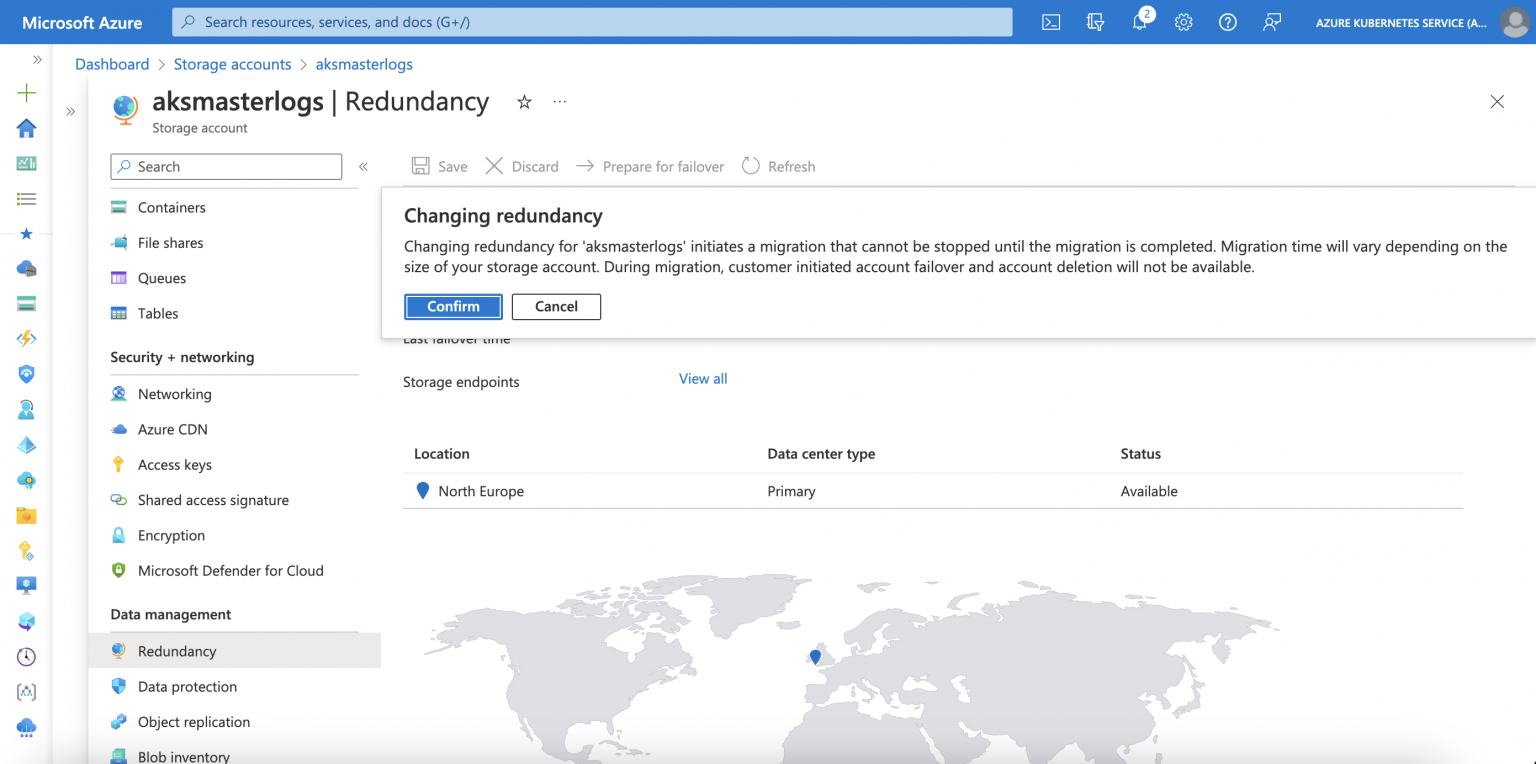The width and height of the screenshot is (1536, 764).
Task: Go to Storage accounts via breadcrumb
Action: pos(232,64)
